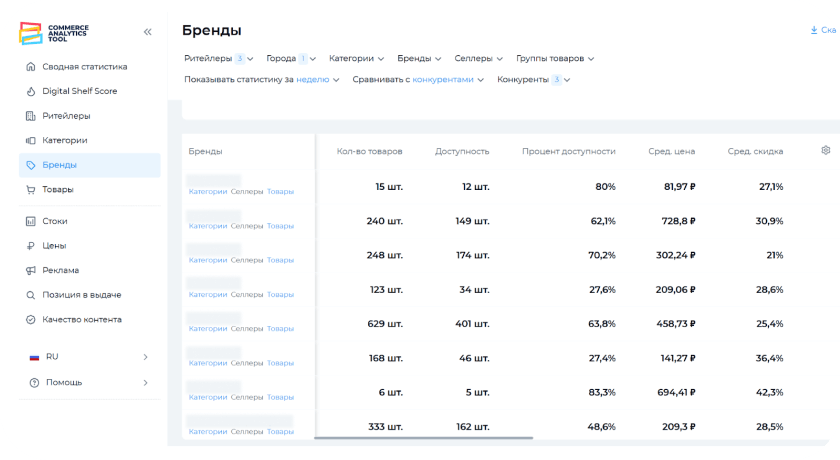
Task: Select the 81,97 ₽ price cell
Action: tap(679, 187)
